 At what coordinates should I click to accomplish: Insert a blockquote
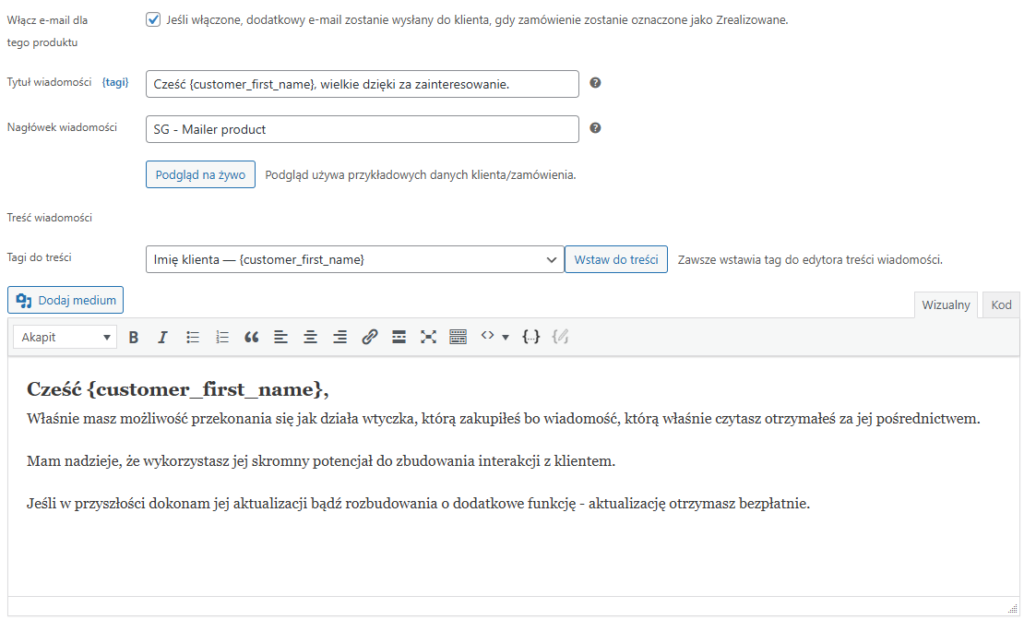(x=251, y=337)
